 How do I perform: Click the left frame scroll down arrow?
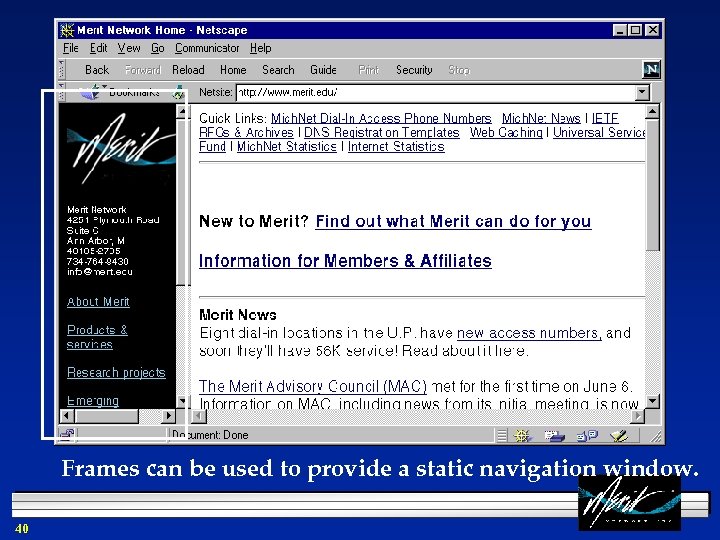point(182,402)
